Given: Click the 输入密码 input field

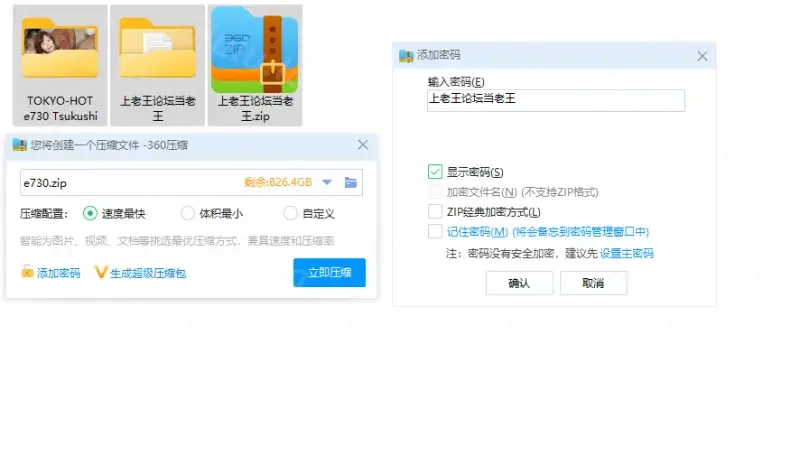Looking at the screenshot, I should [556, 100].
